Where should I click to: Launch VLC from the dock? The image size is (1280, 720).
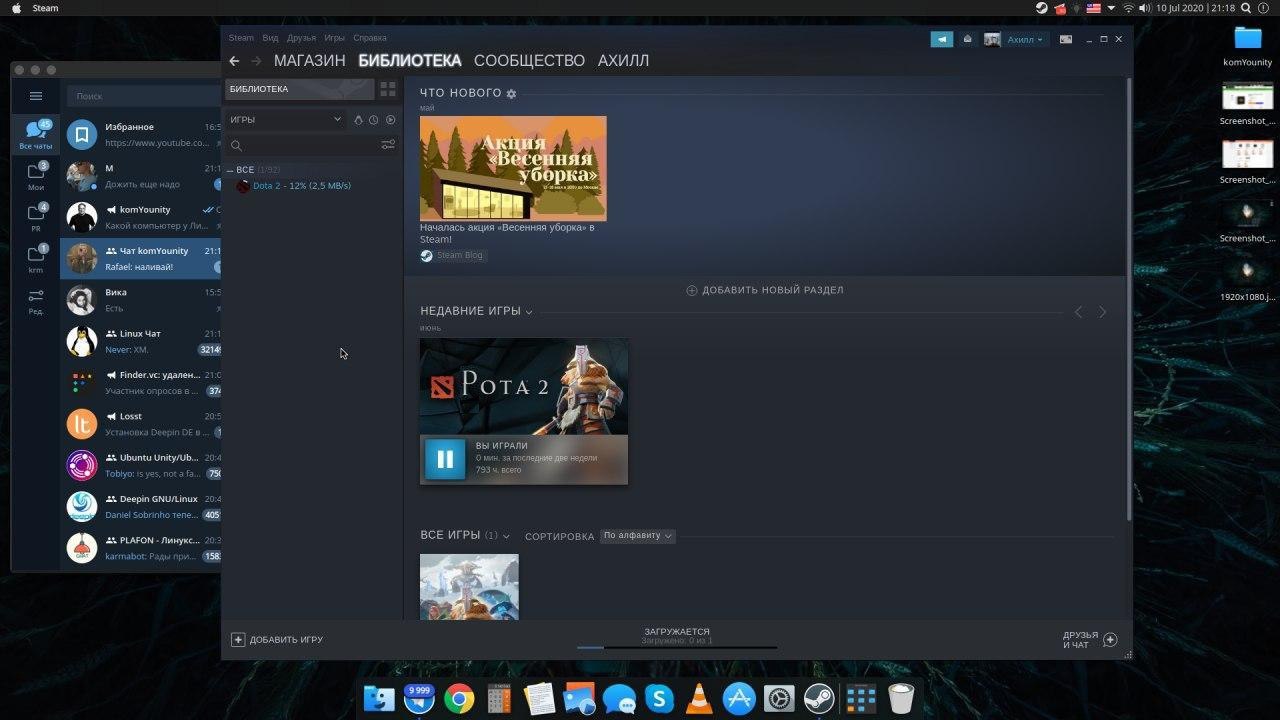(699, 698)
